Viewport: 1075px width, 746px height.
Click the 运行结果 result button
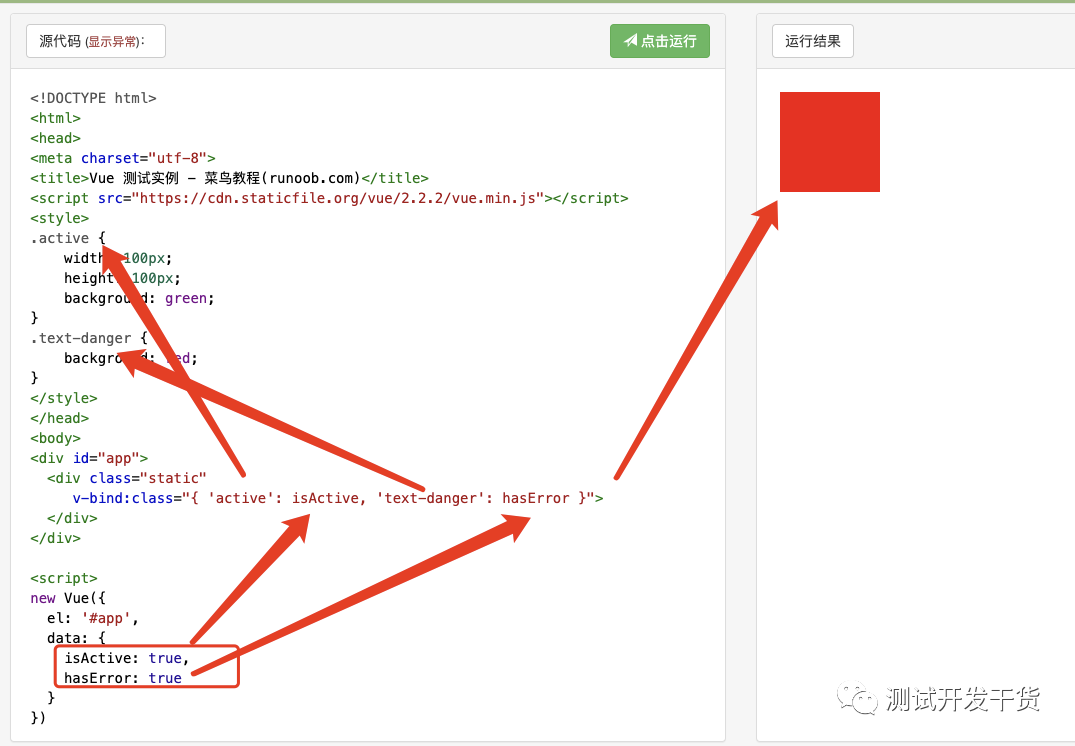[812, 41]
